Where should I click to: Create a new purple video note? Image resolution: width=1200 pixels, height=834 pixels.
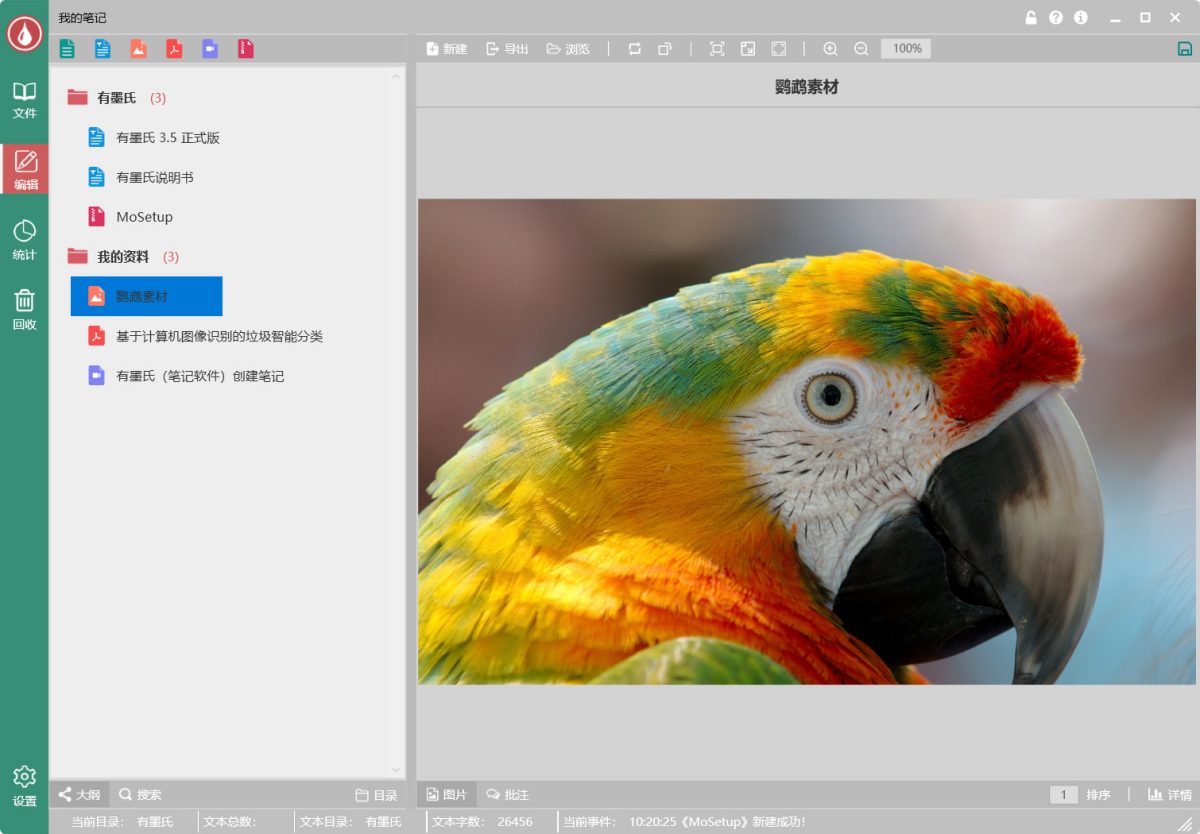210,48
